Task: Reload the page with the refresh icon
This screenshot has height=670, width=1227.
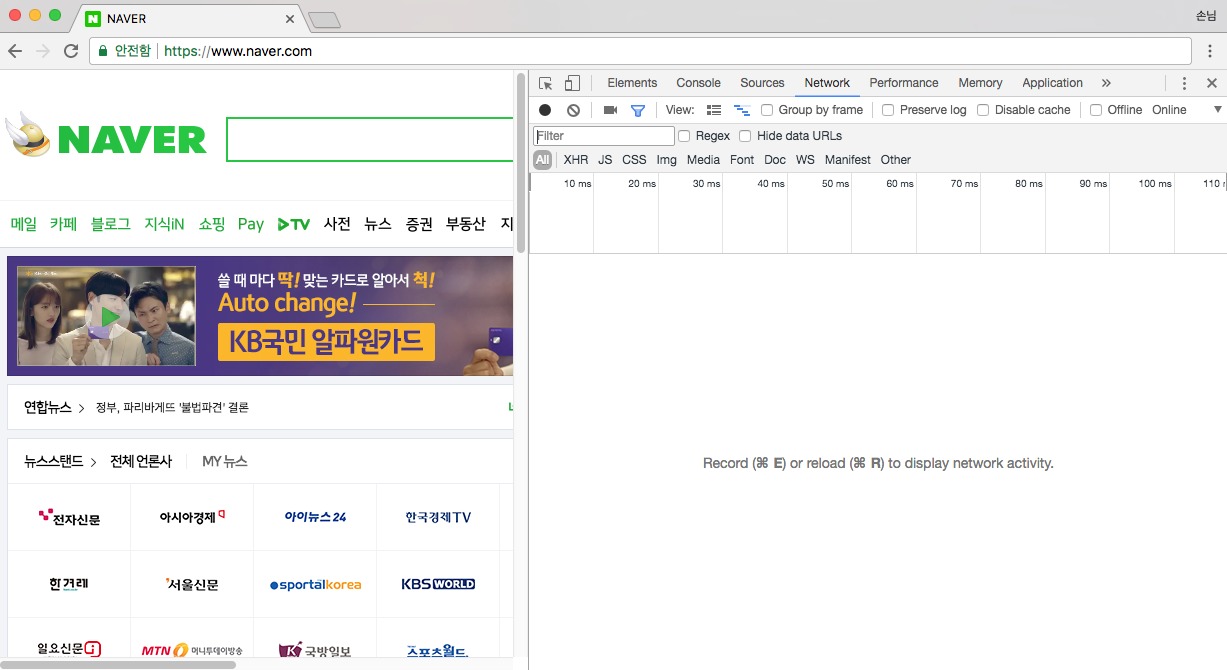Action: [71, 51]
